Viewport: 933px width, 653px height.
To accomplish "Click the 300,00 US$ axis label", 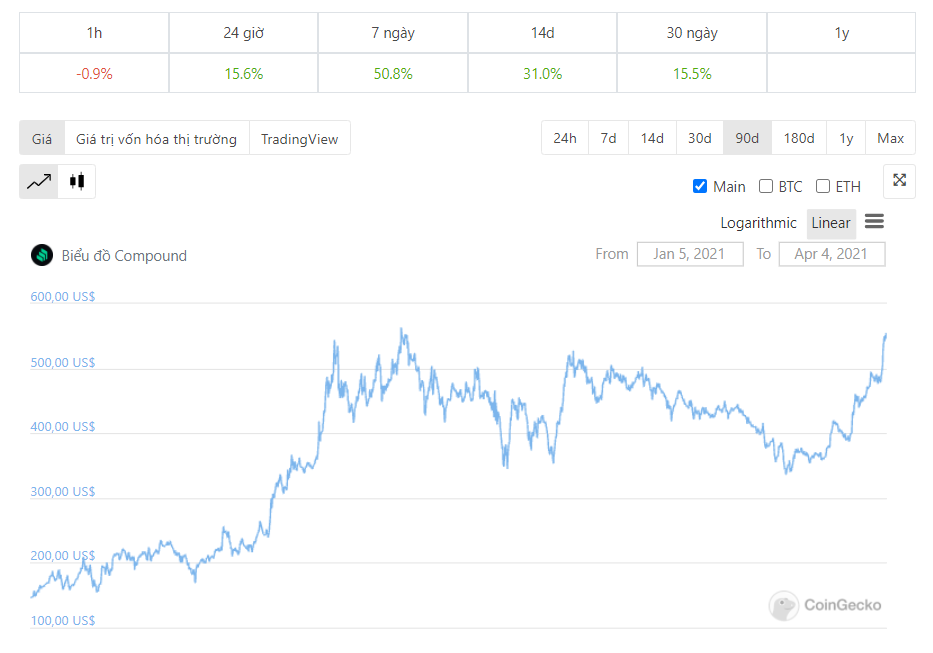I will point(62,492).
